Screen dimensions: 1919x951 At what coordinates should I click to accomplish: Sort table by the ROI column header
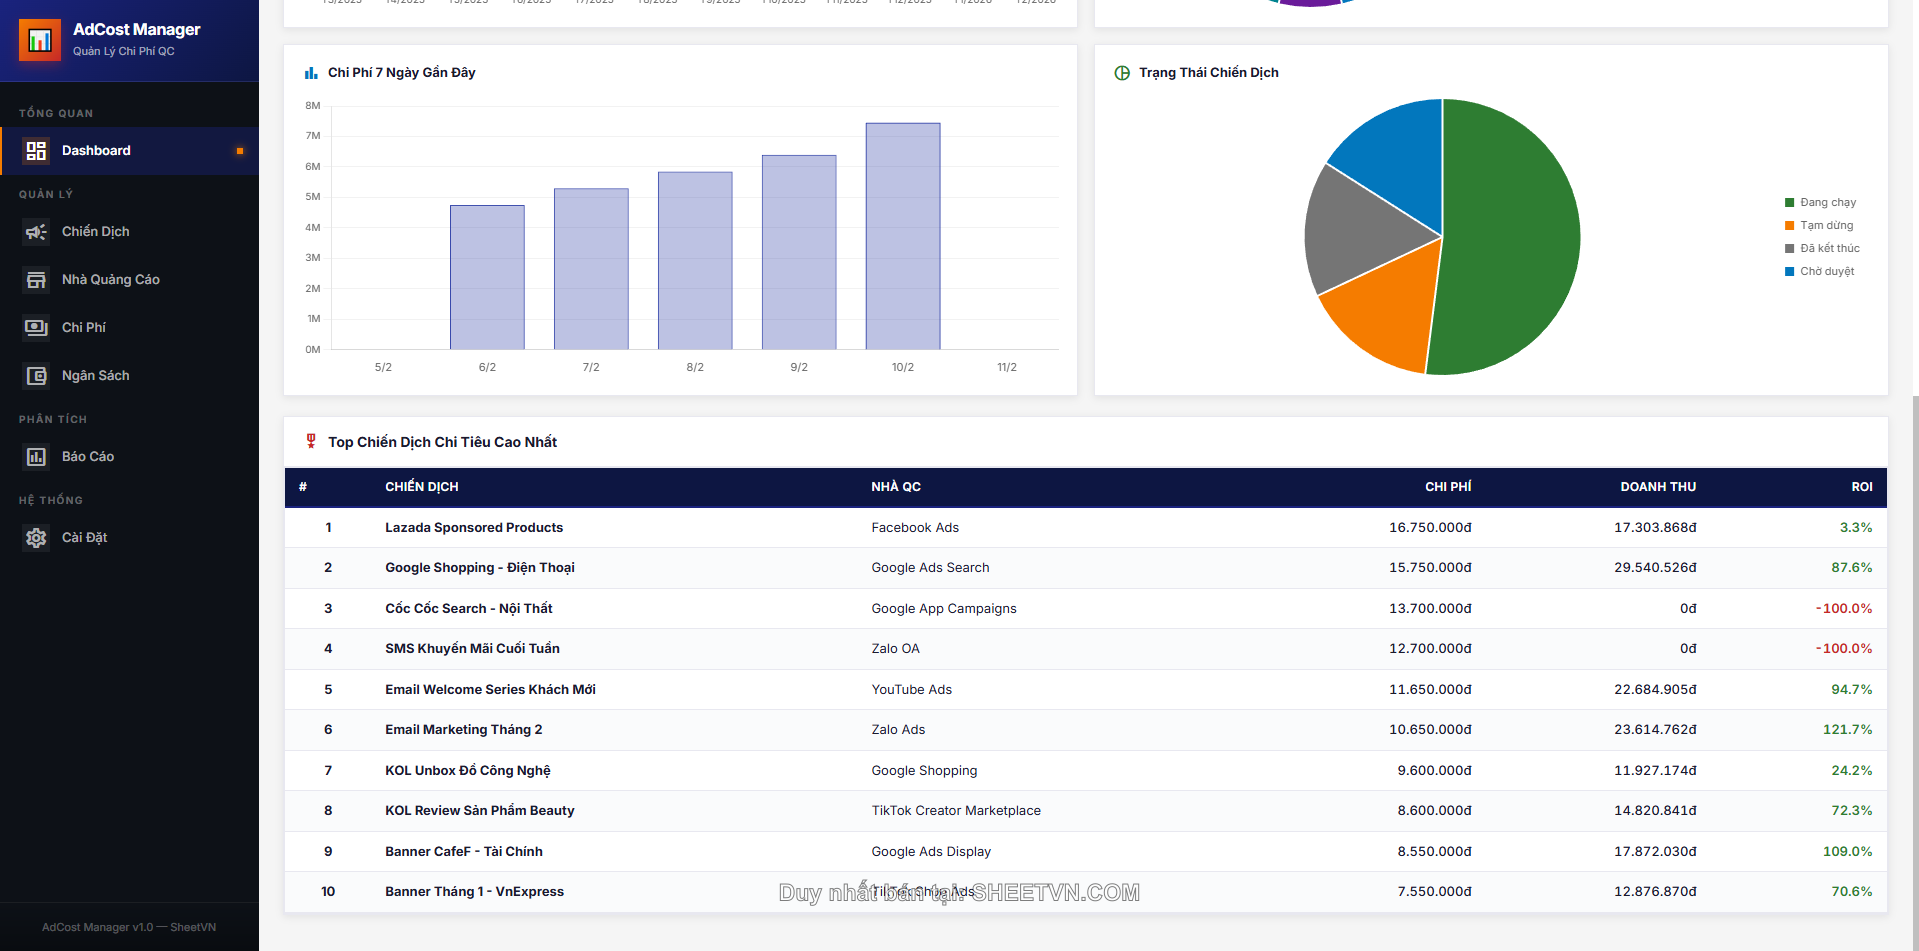coord(1861,487)
